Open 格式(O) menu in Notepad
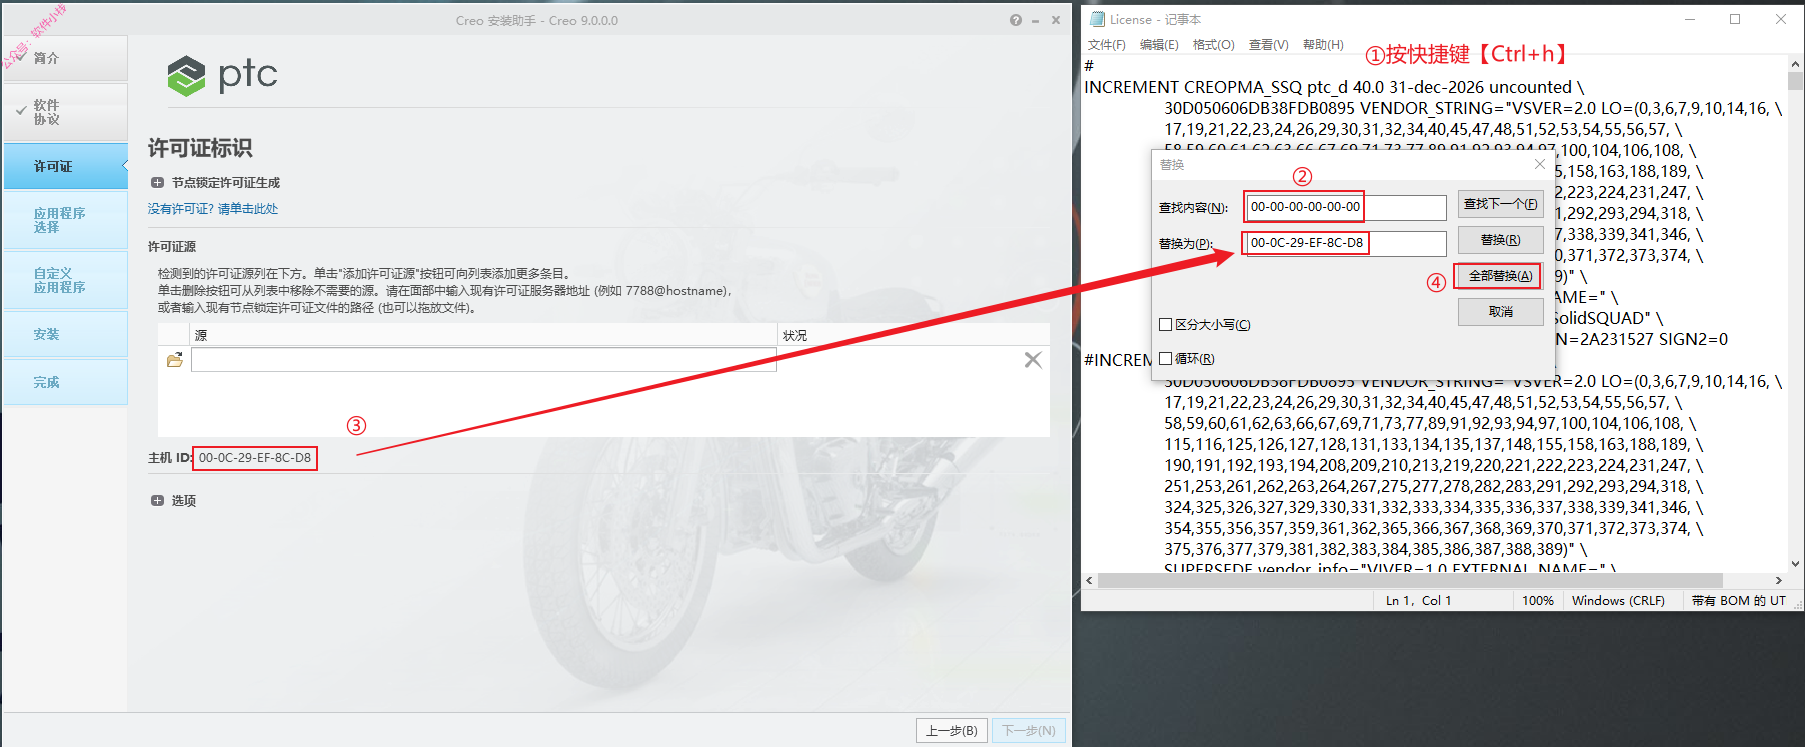Screen dimensions: 1805x747 tap(1214, 45)
